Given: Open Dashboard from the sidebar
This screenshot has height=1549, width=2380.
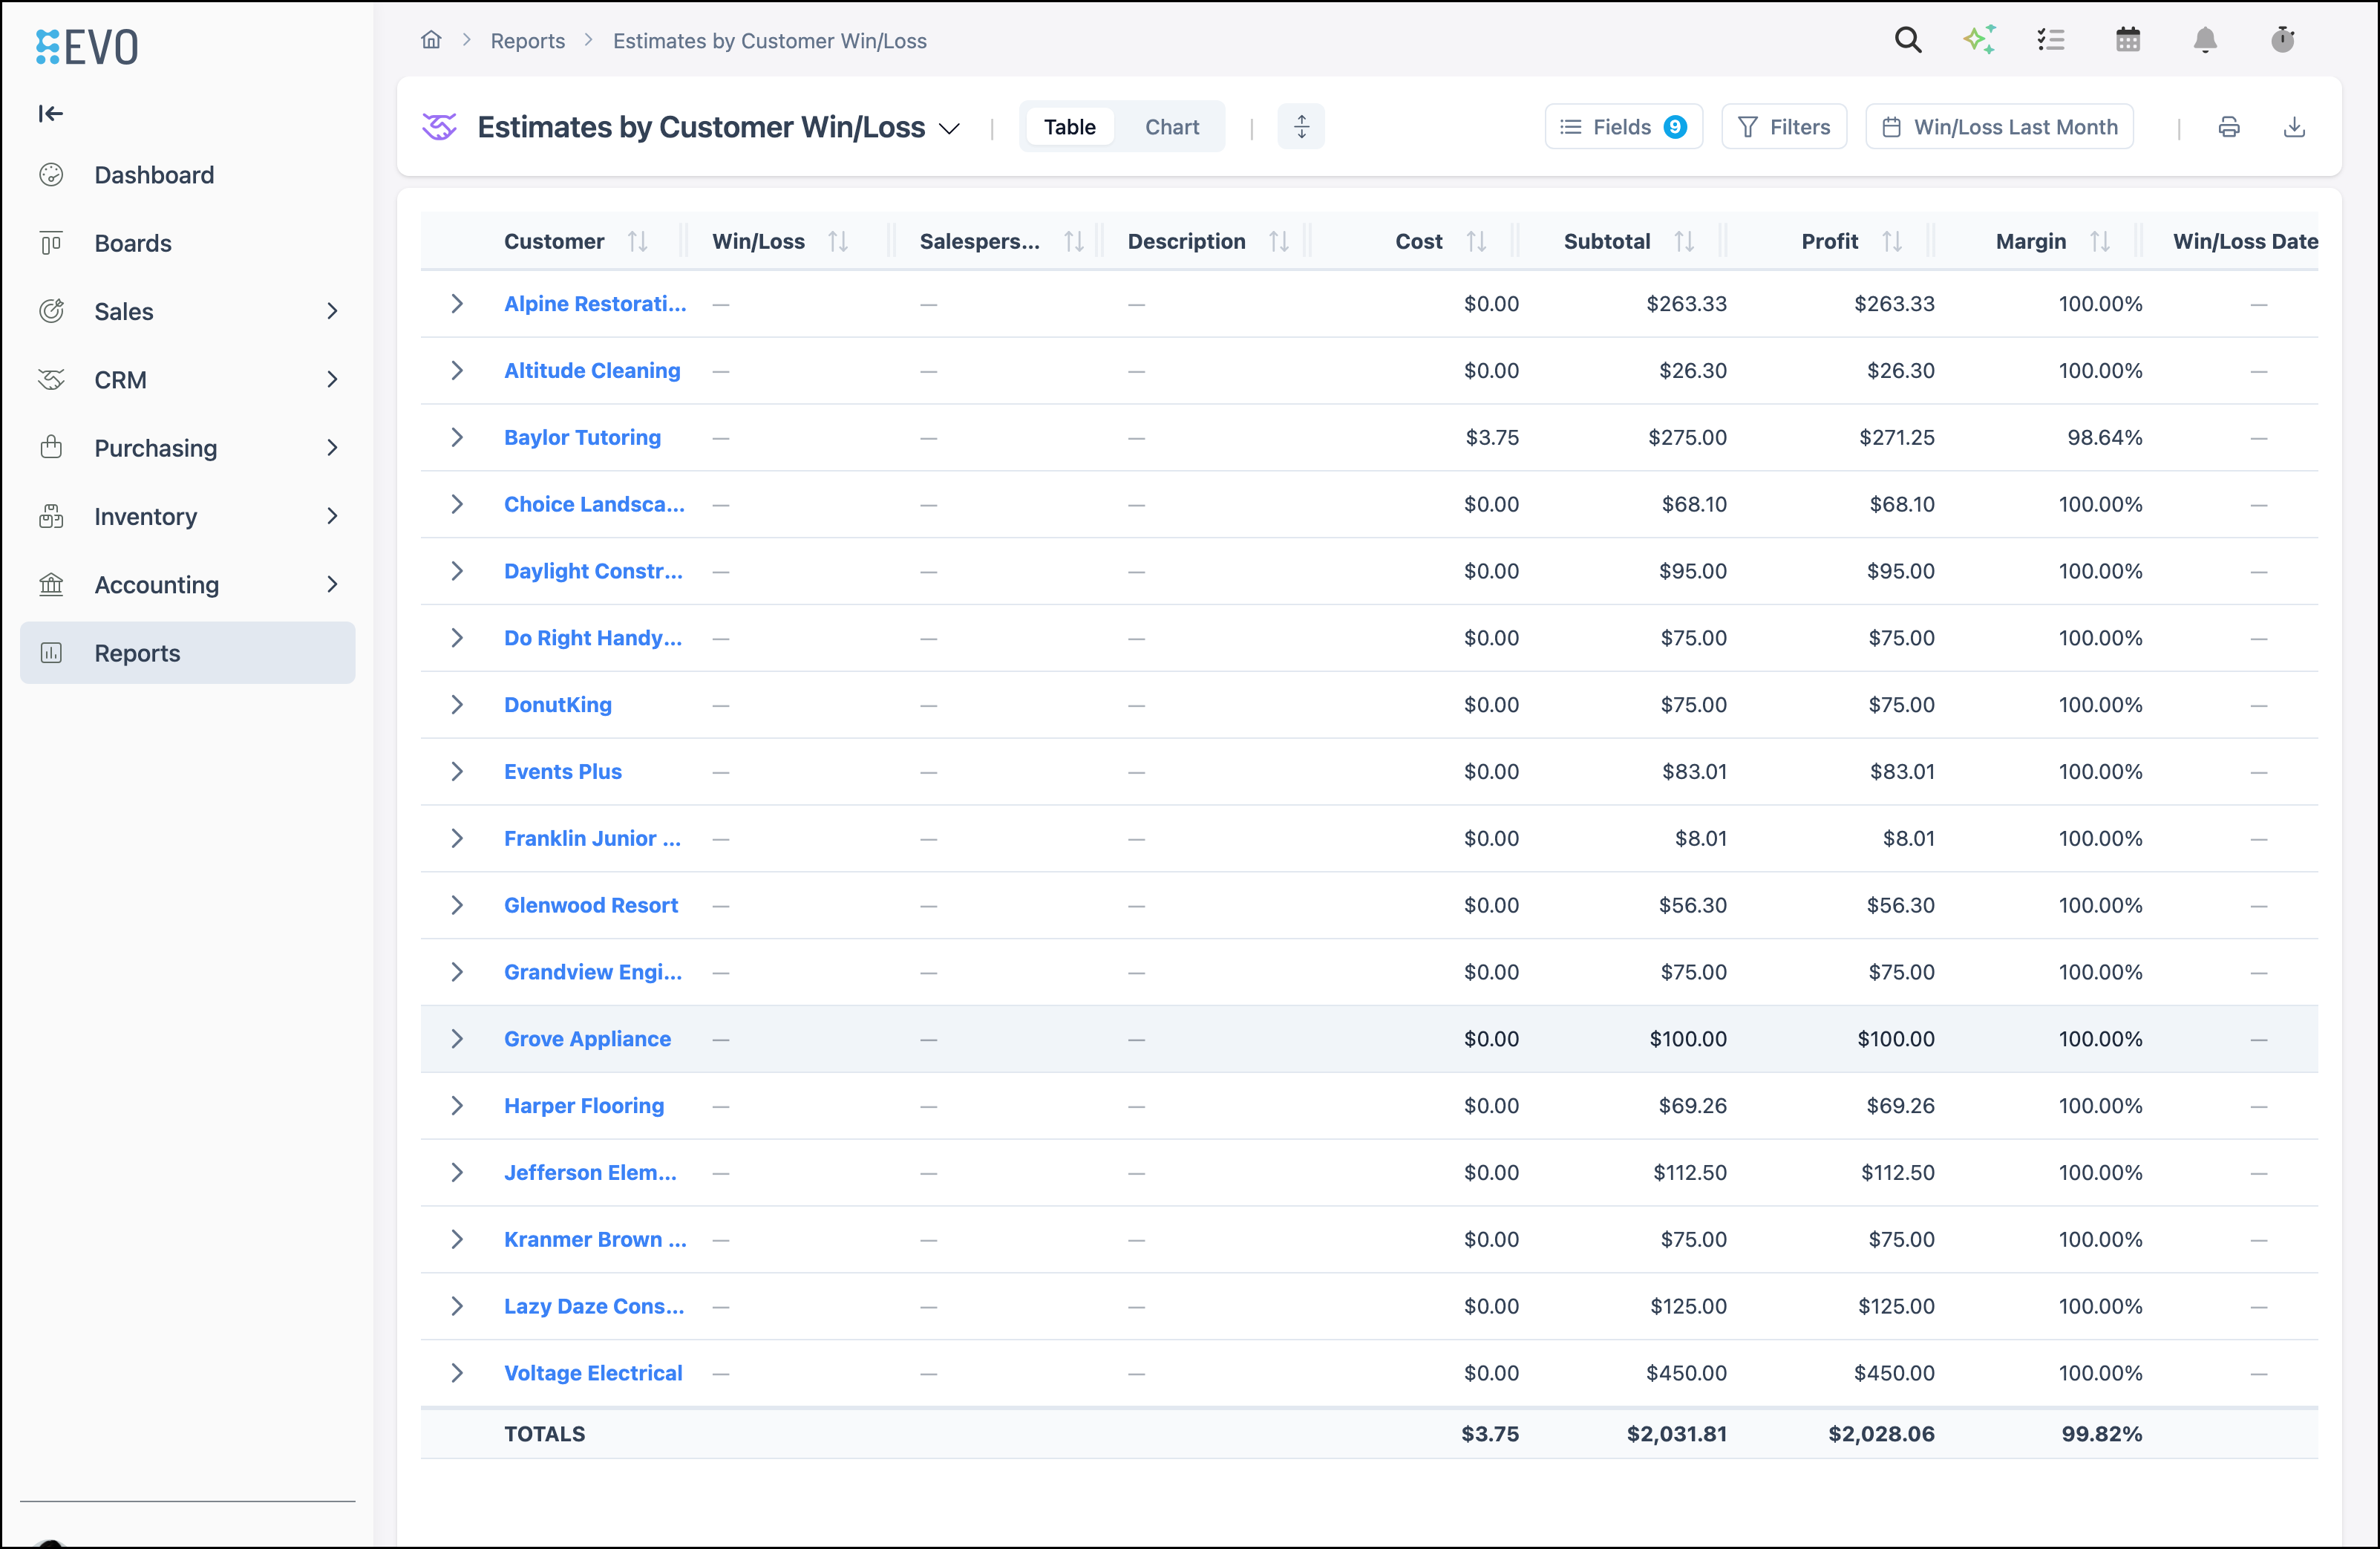Looking at the screenshot, I should coord(187,175).
